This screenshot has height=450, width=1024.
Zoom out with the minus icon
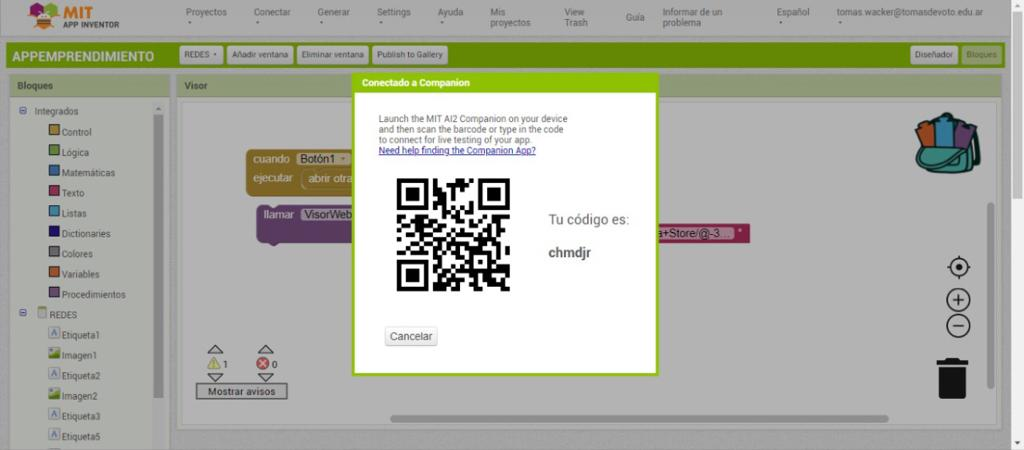click(958, 326)
